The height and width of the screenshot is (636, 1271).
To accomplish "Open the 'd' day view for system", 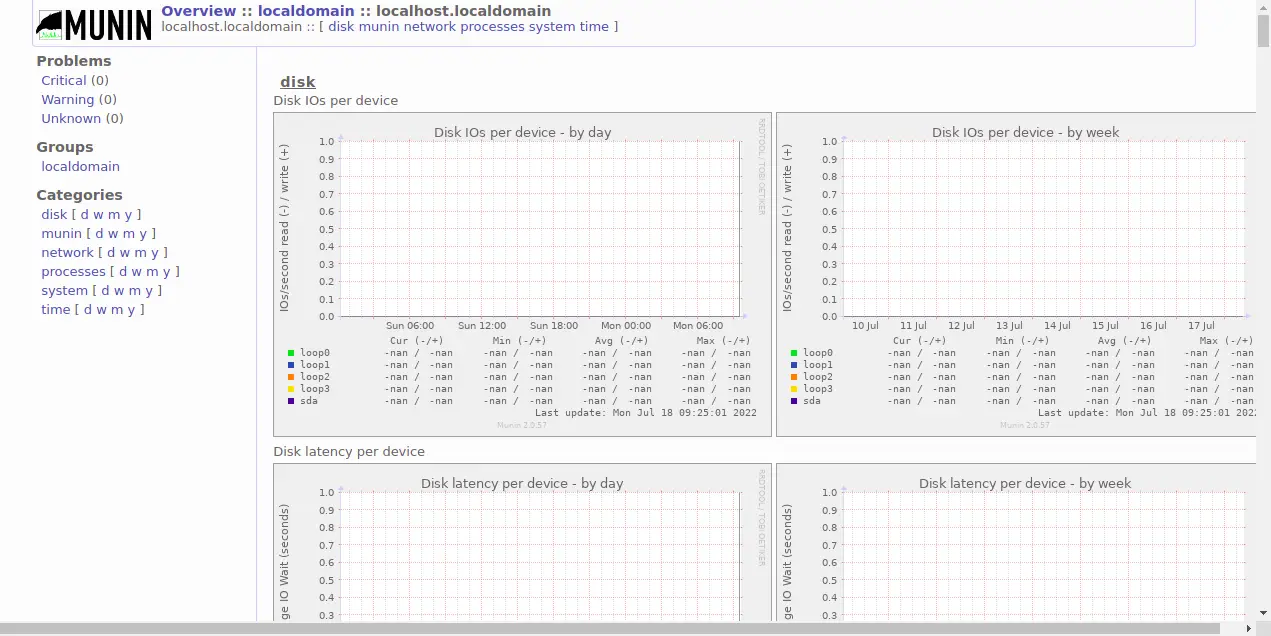I will [105, 290].
